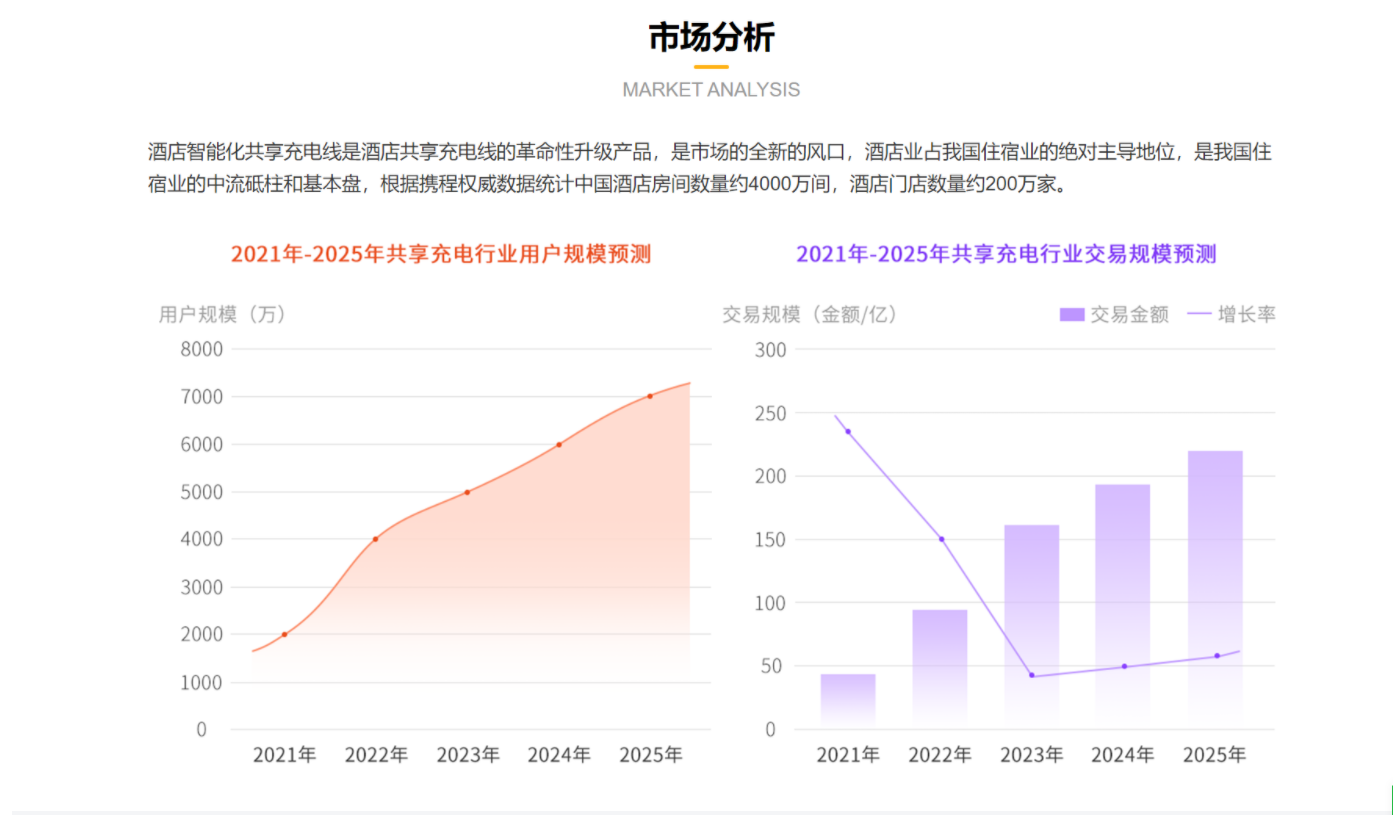The width and height of the screenshot is (1393, 815).
Task: Click the purple 交易规模预测 chart title
Action: [x=1006, y=254]
